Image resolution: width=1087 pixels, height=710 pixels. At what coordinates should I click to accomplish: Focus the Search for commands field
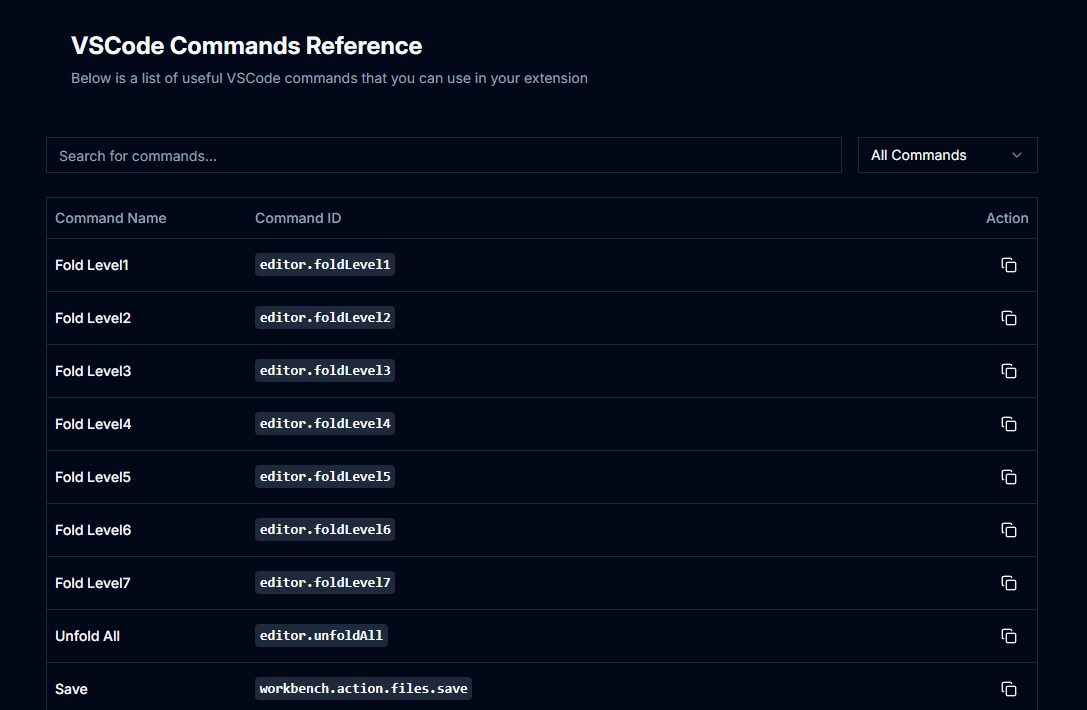(444, 155)
